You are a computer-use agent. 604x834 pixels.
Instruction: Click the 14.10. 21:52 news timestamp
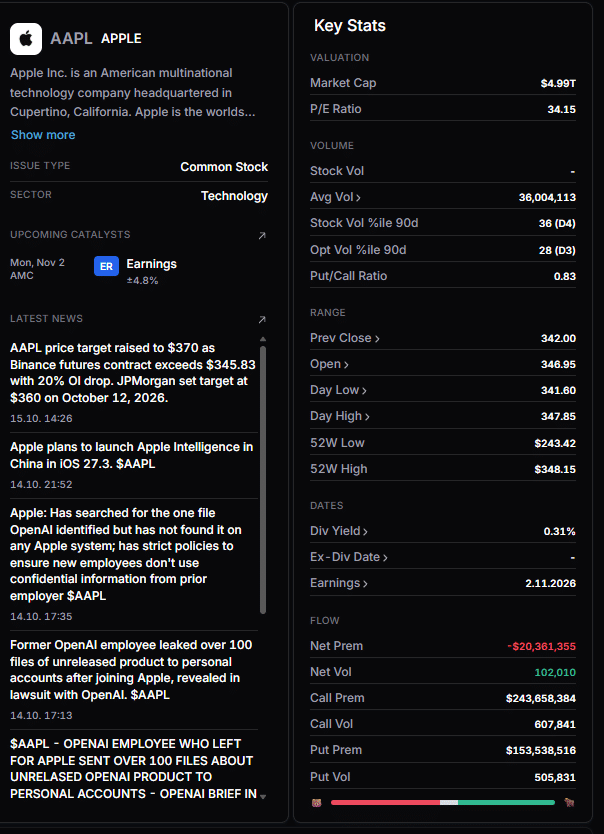41,485
